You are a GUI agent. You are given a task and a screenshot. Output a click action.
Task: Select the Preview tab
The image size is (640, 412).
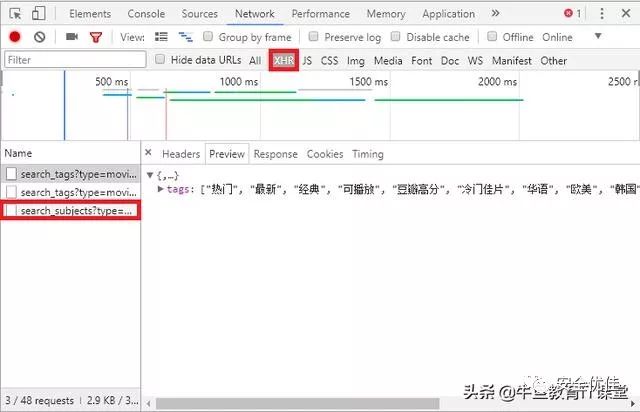(227, 154)
